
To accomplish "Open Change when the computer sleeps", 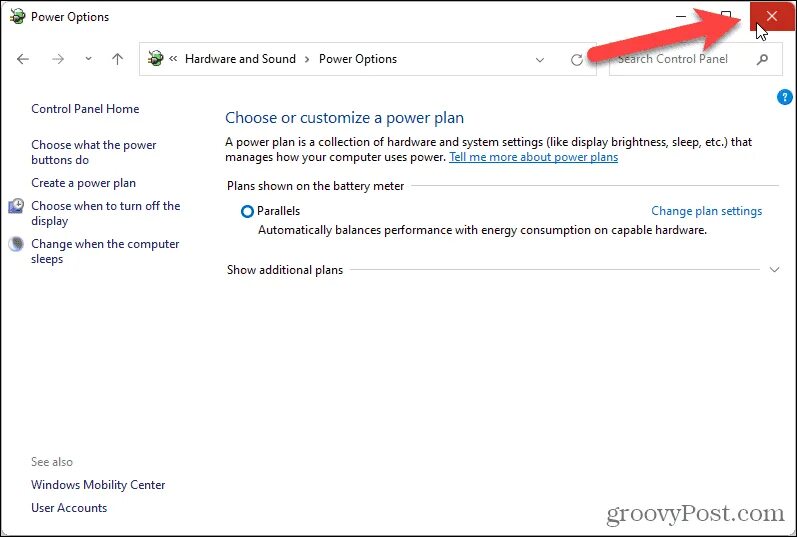I will point(105,251).
